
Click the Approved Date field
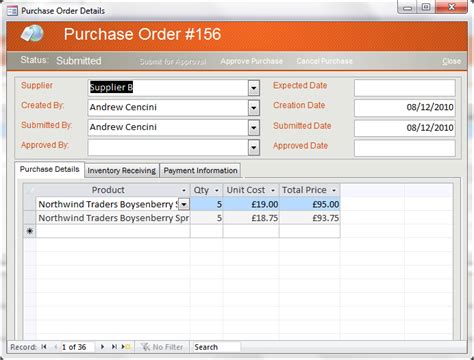(404, 148)
